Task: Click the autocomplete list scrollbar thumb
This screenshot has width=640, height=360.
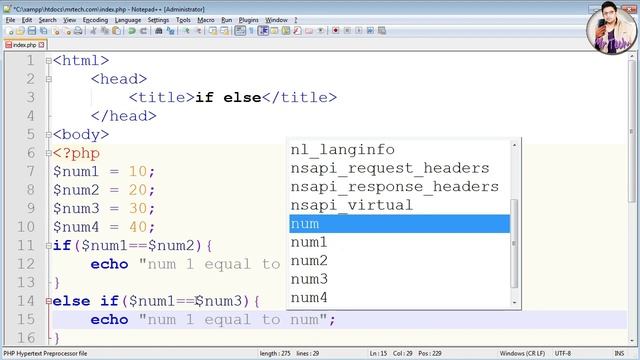Action: (x=514, y=243)
